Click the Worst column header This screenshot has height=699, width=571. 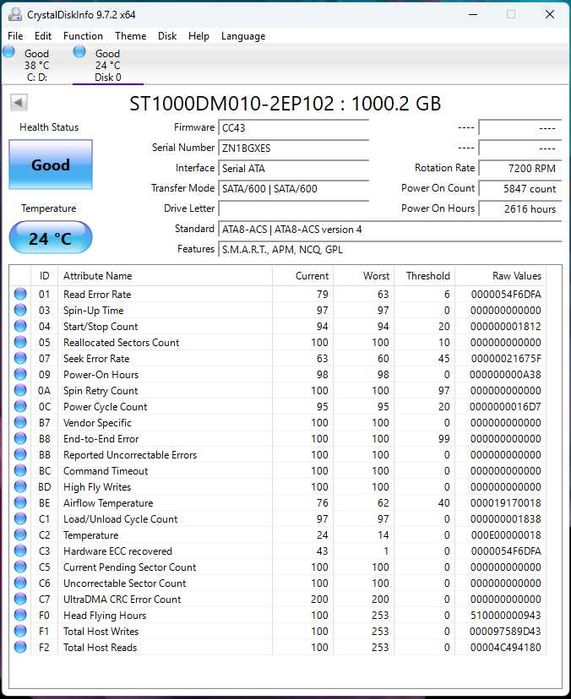click(364, 275)
